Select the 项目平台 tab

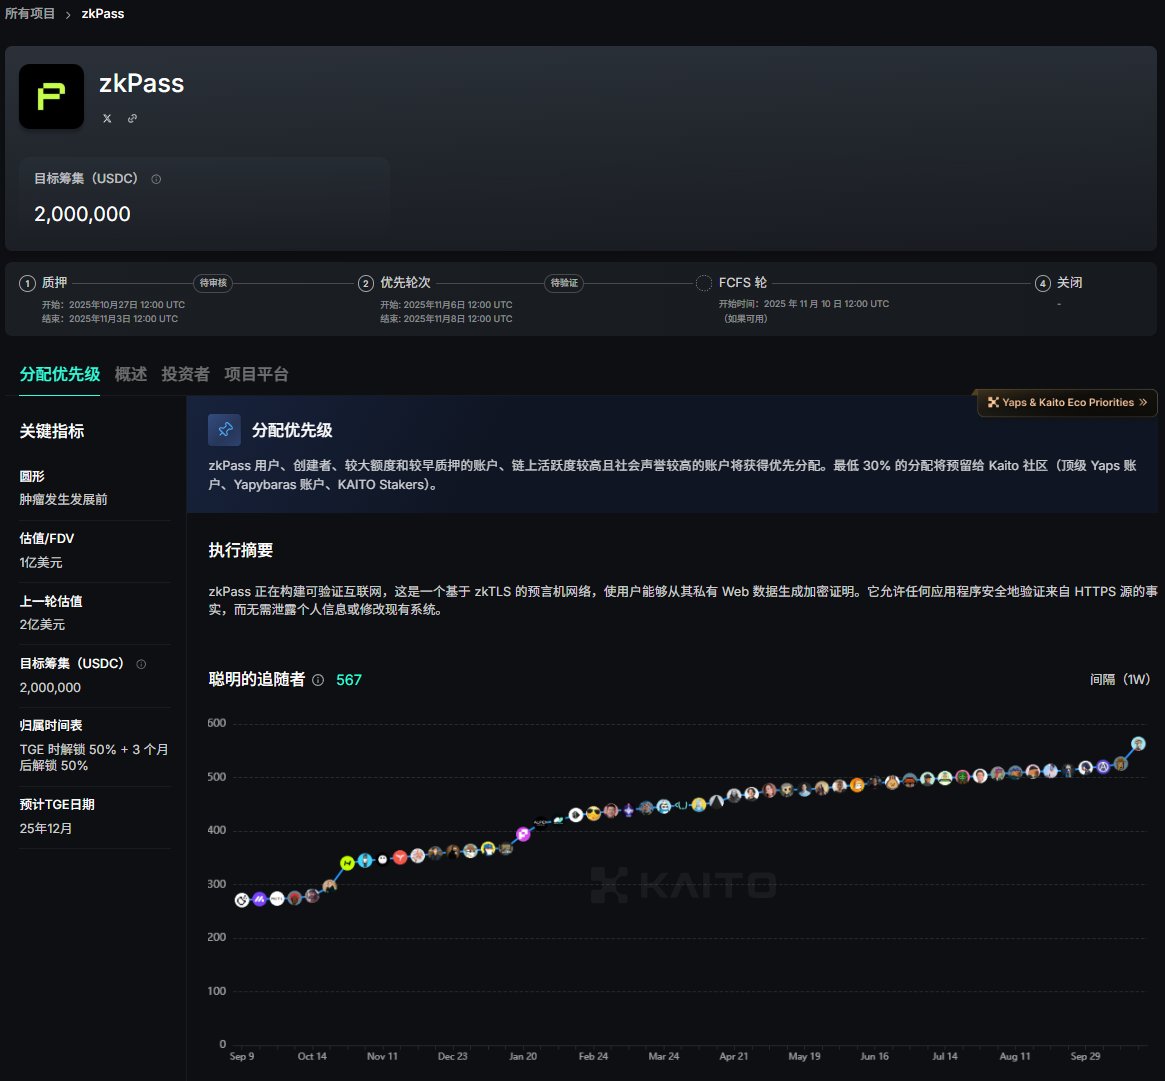click(256, 374)
